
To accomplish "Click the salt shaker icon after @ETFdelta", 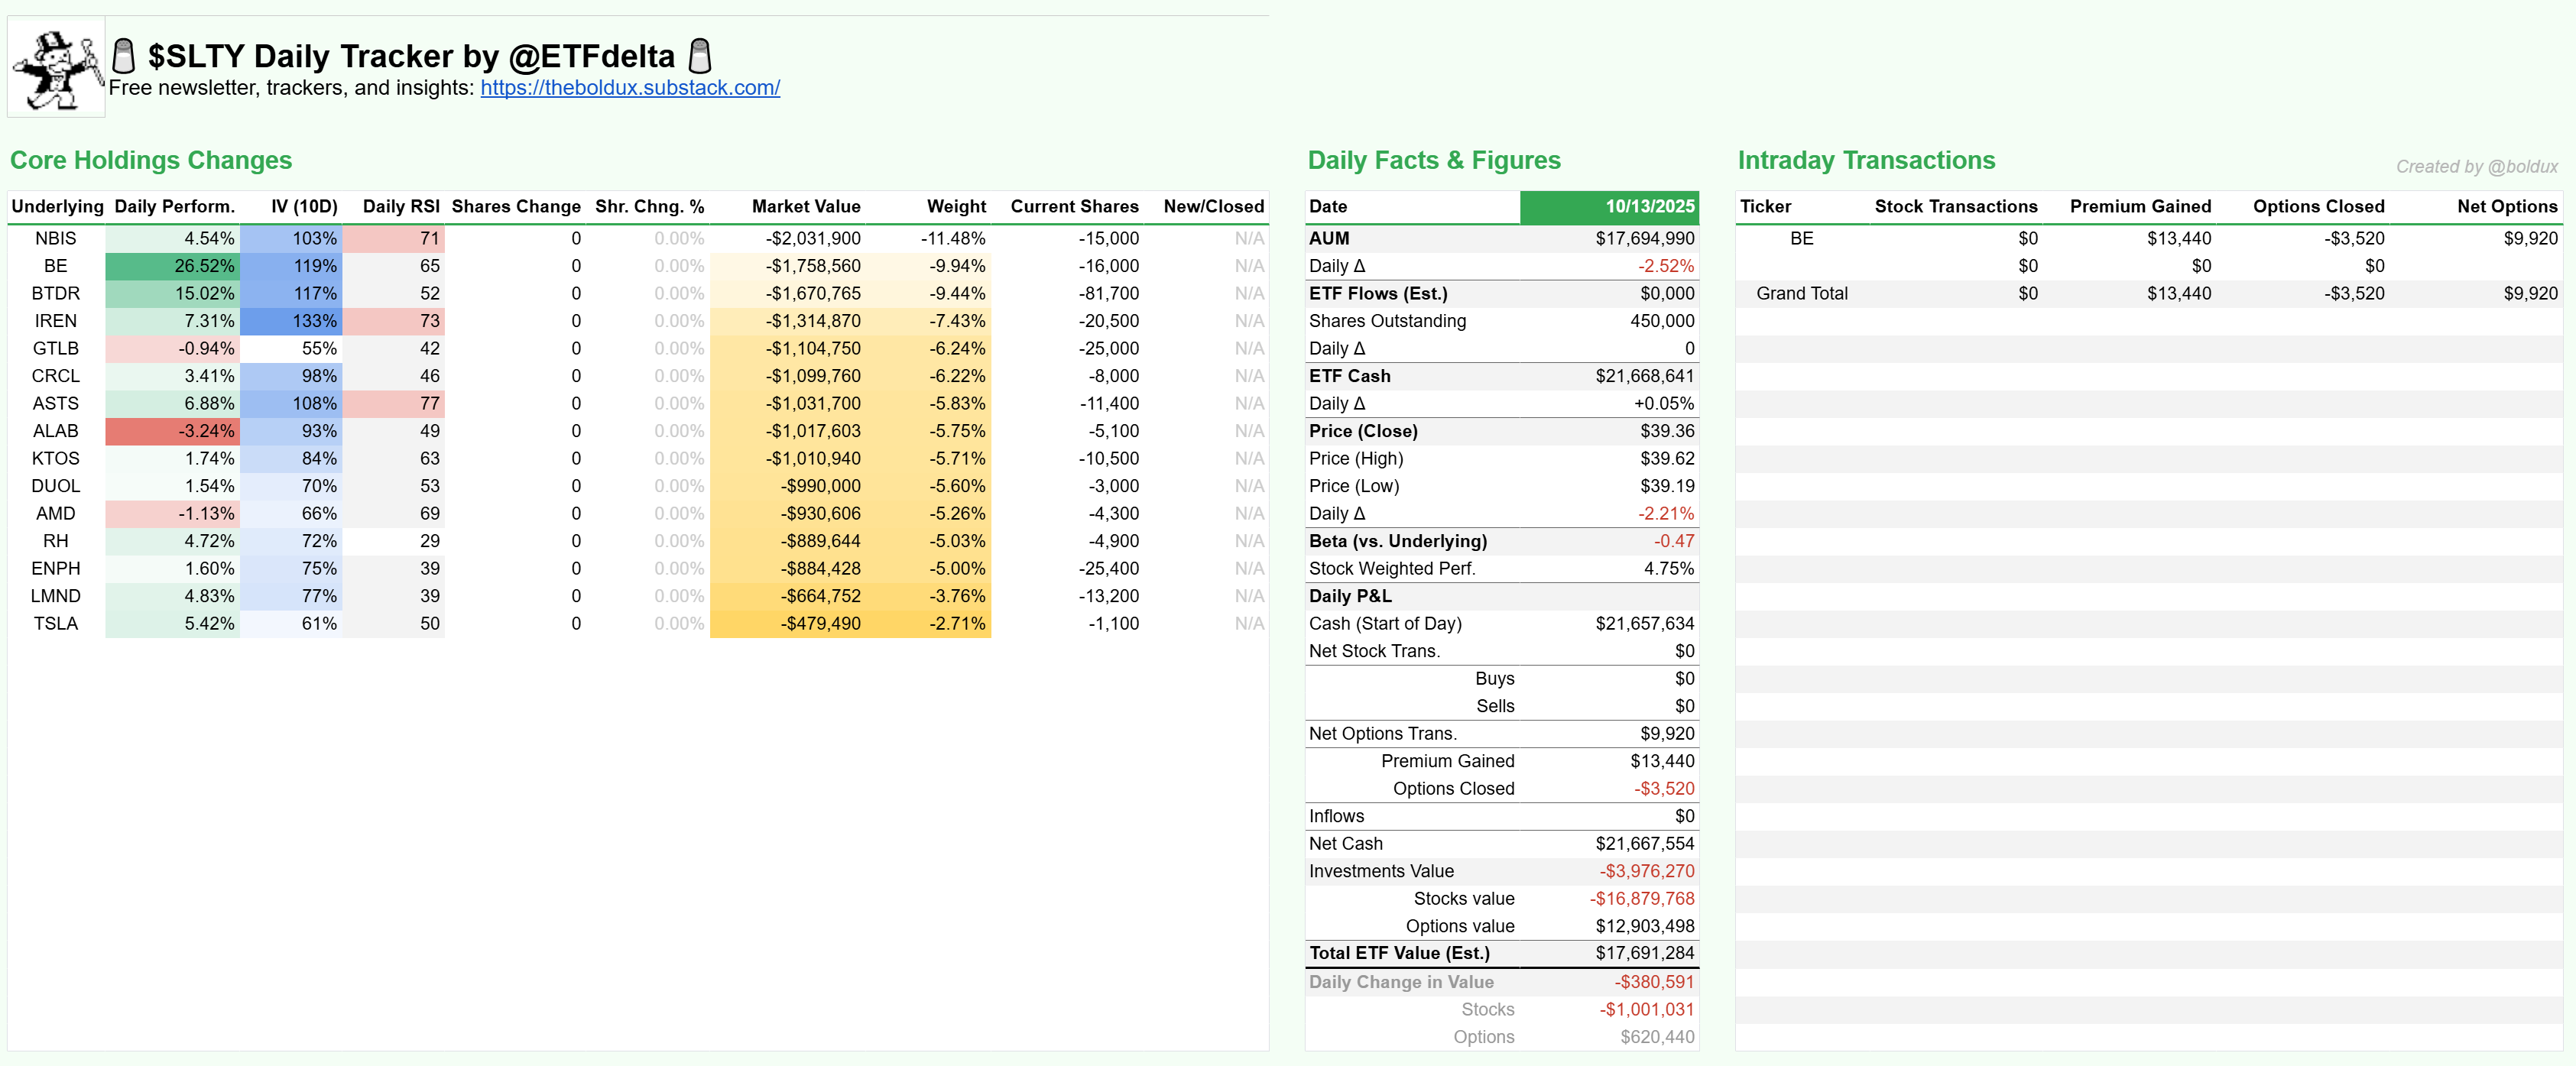I will 700,56.
